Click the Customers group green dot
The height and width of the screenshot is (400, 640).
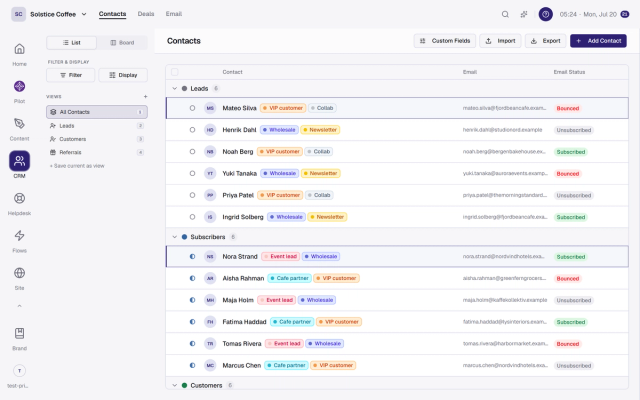(x=184, y=385)
